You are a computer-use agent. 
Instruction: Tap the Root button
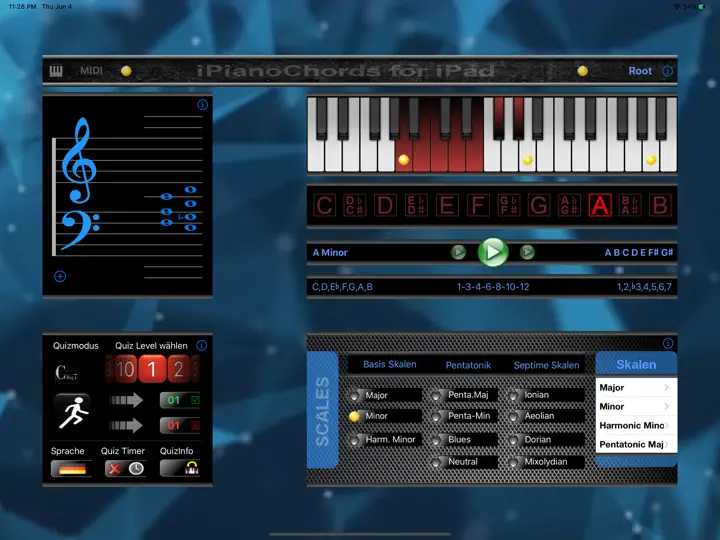point(640,71)
